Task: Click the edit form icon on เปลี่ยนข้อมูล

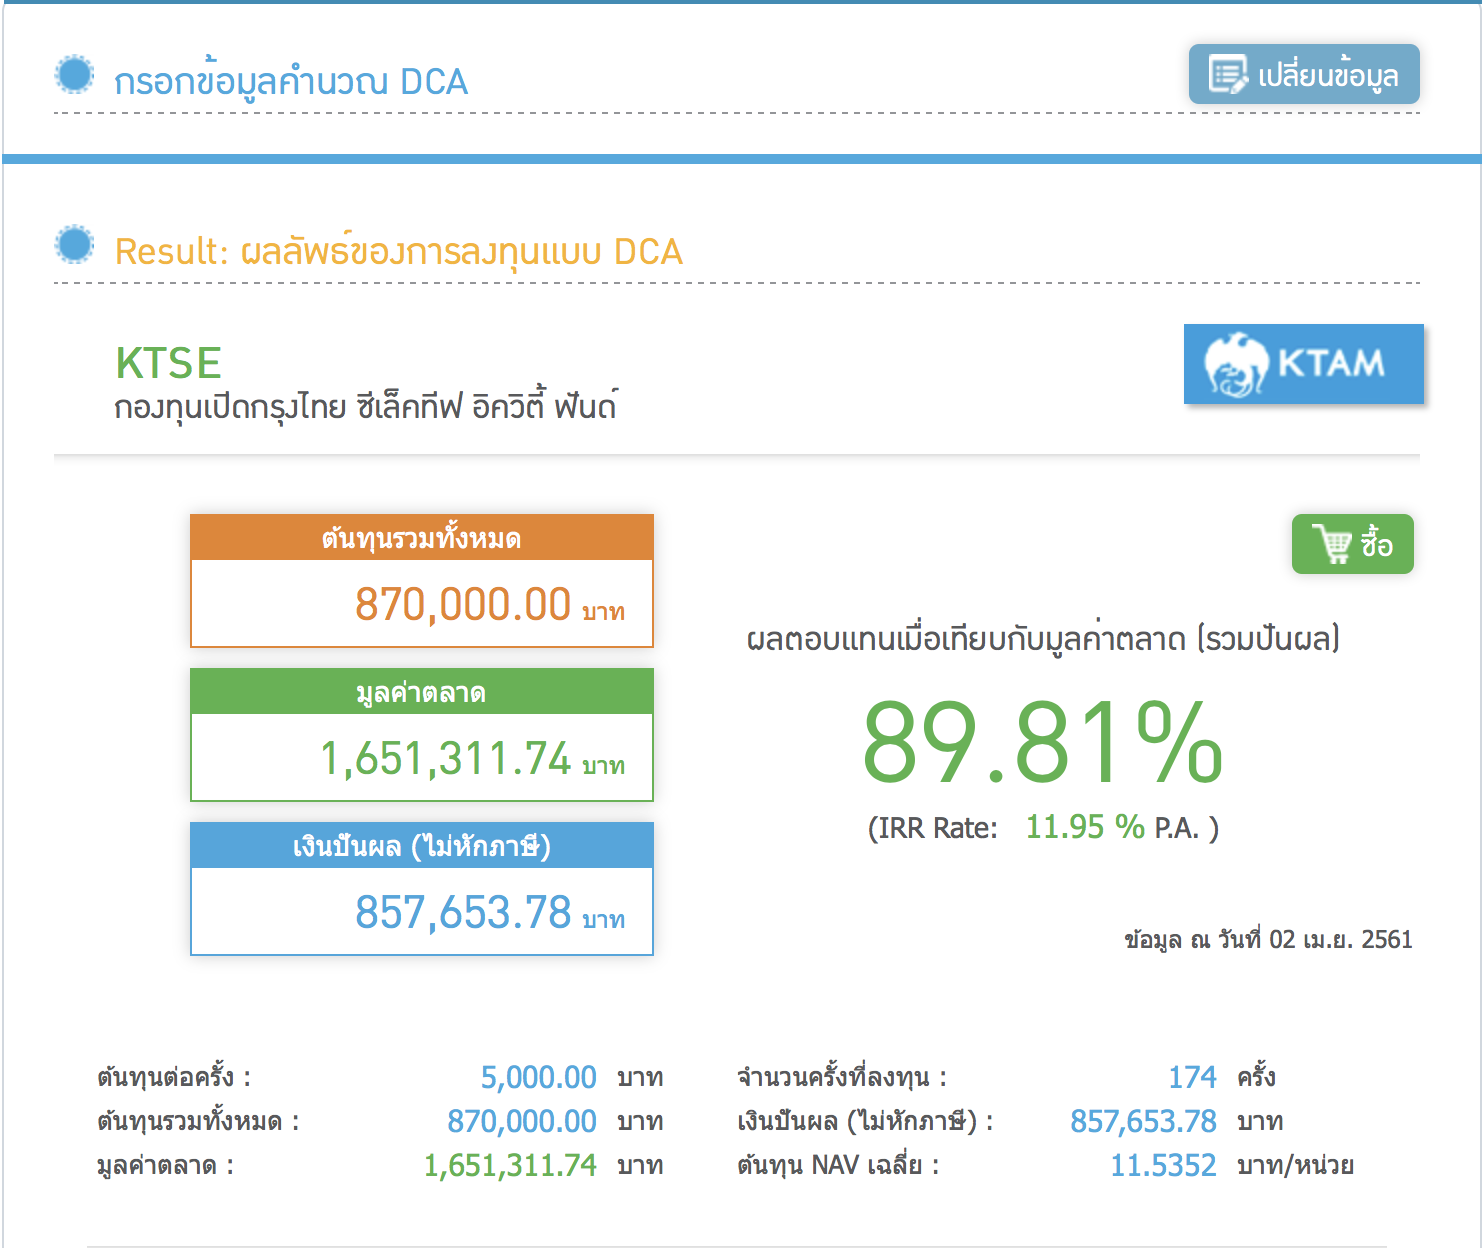Action: (1228, 75)
